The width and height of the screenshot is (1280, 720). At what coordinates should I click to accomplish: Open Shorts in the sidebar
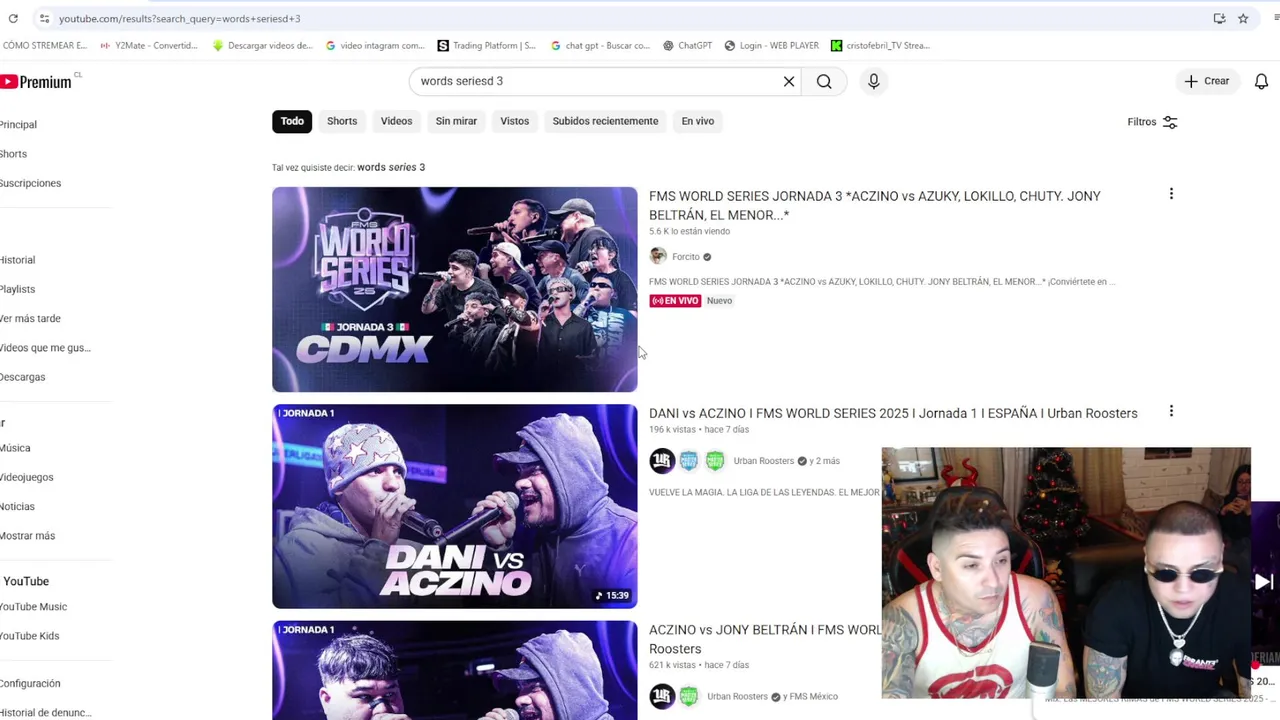(x=14, y=154)
